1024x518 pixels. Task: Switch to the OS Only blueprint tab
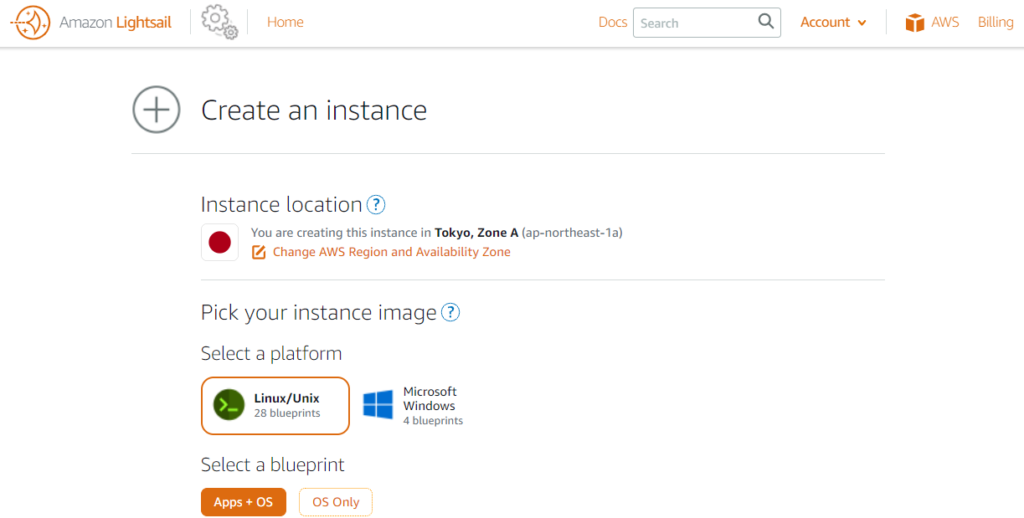[x=336, y=502]
